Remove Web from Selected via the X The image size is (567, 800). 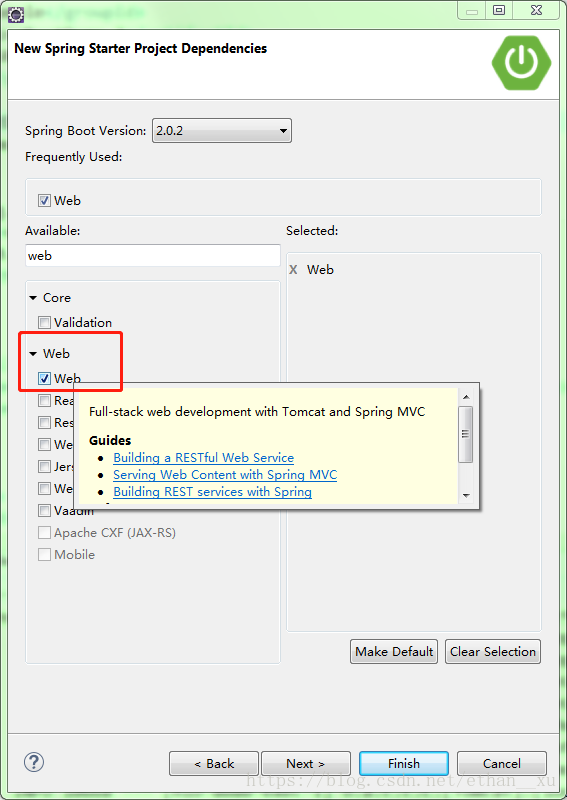(x=293, y=269)
